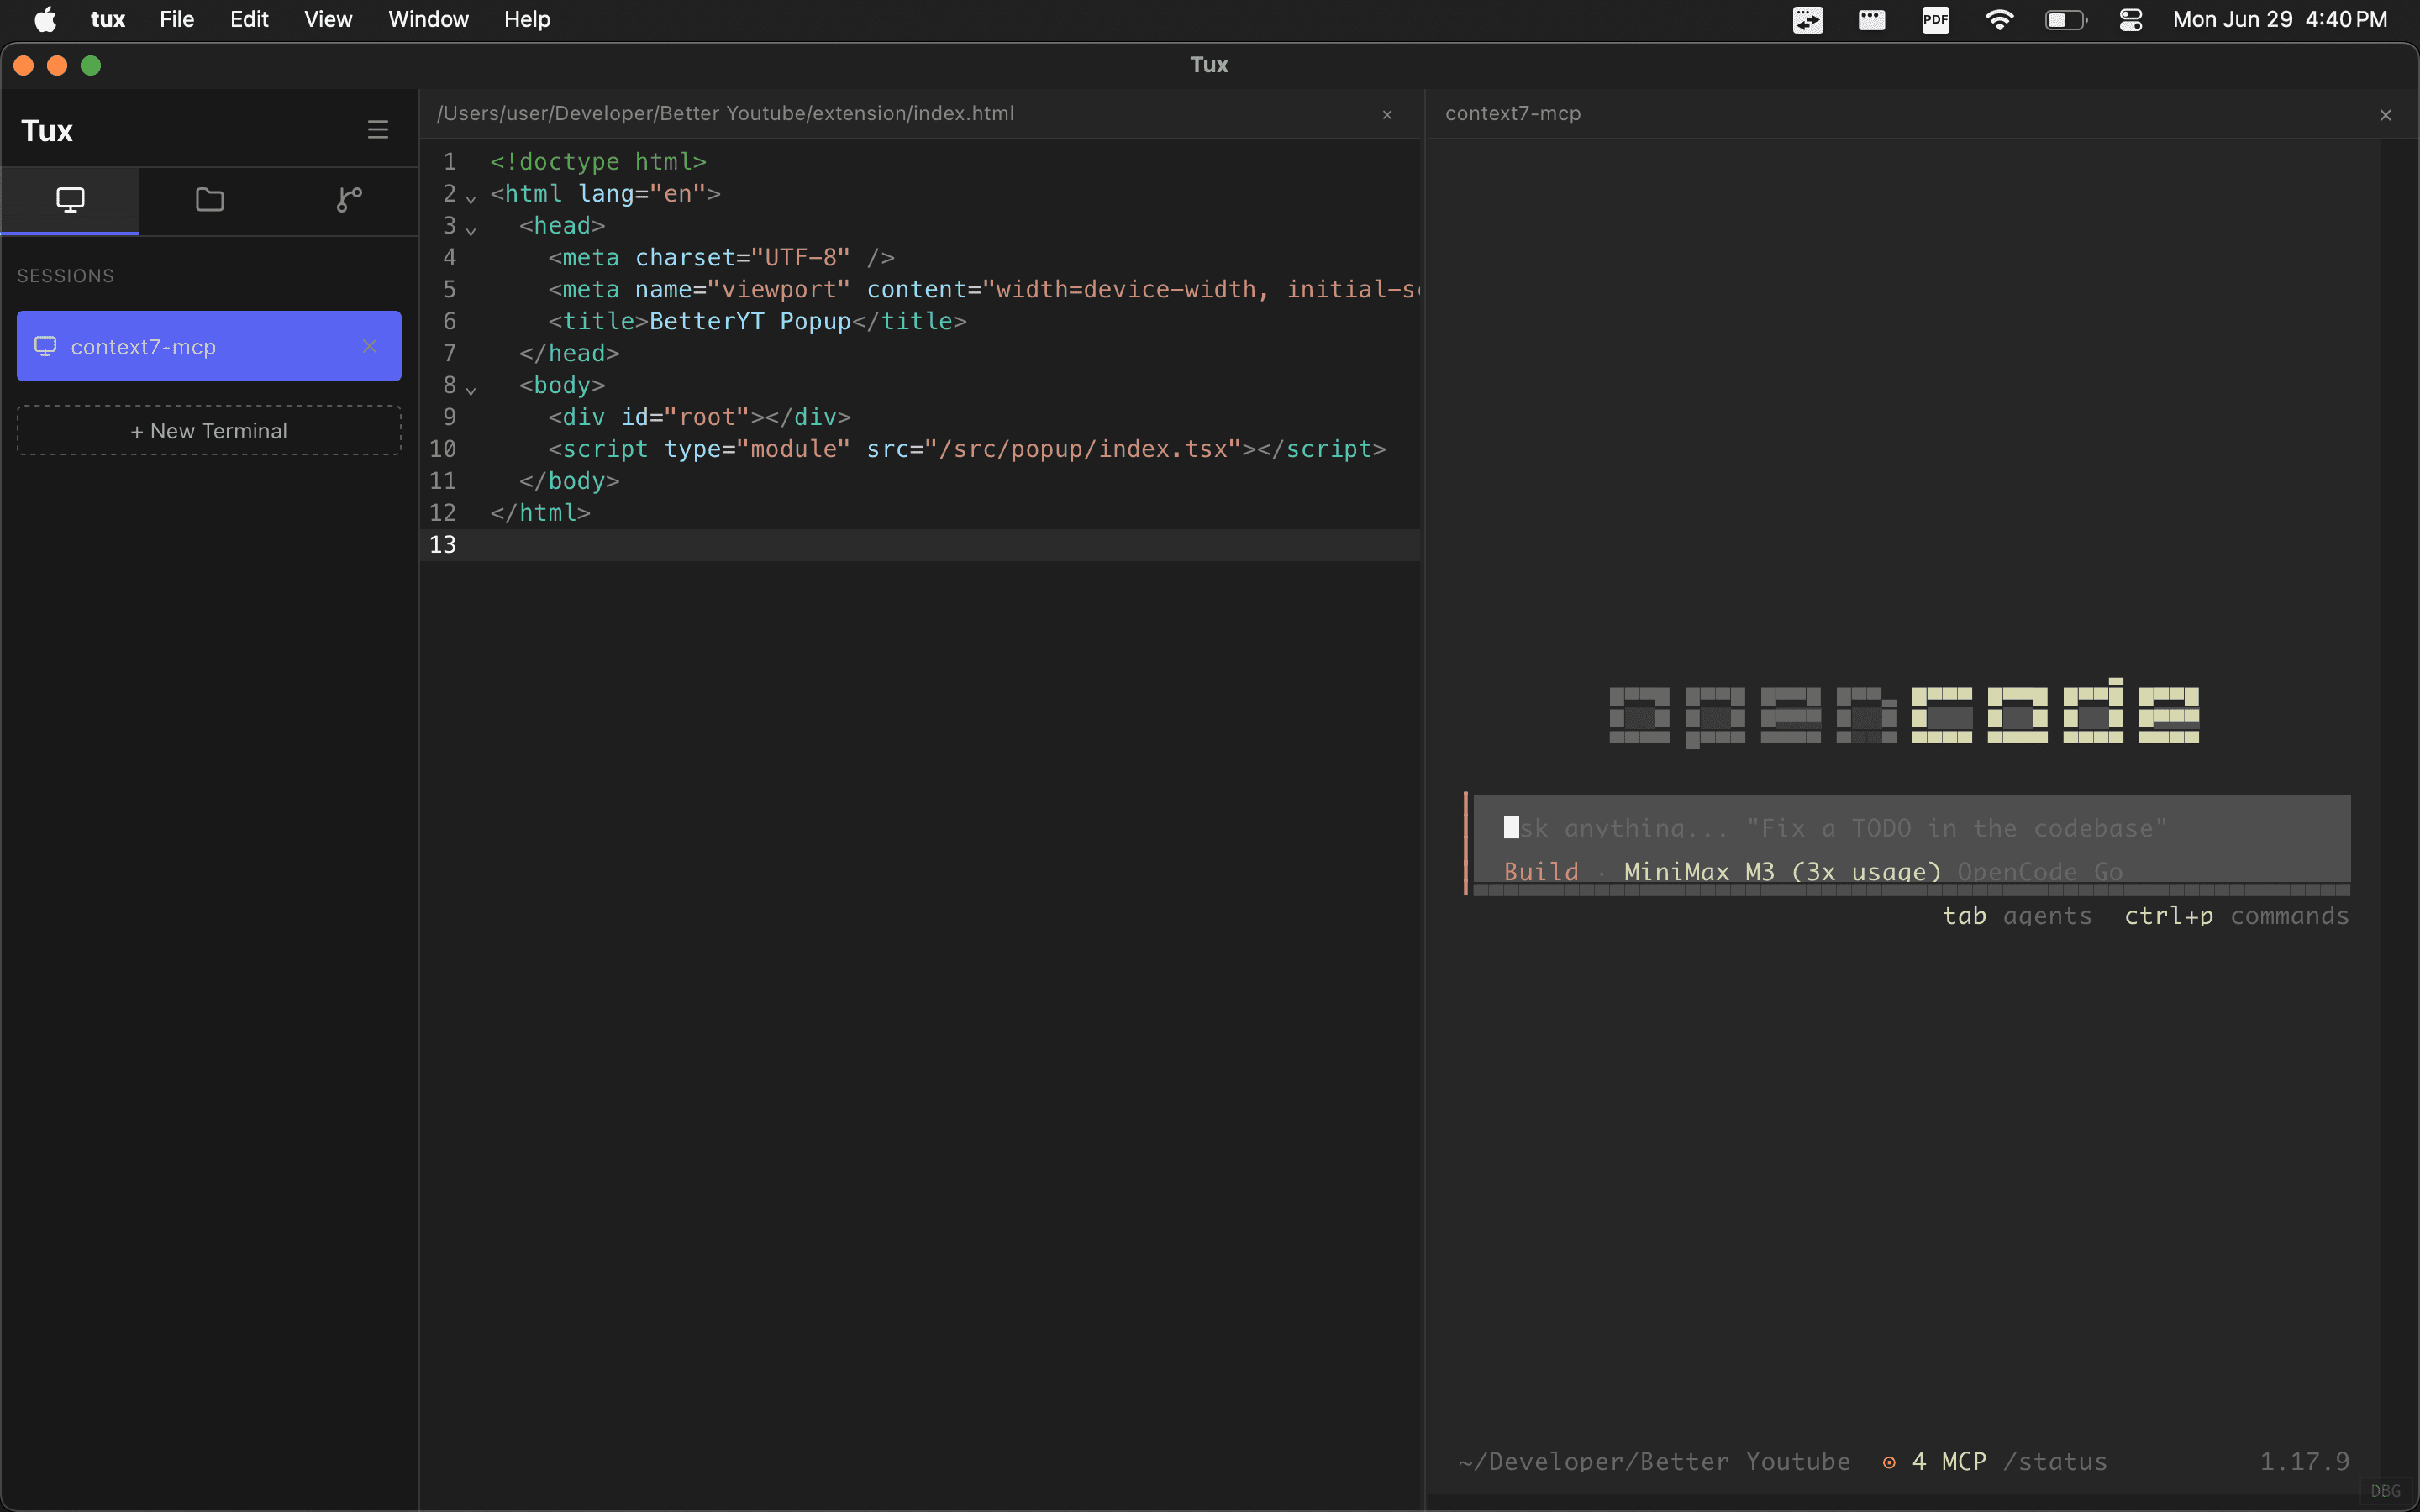Close the index.html editor pane
This screenshot has height=1512, width=2420.
tap(1387, 115)
